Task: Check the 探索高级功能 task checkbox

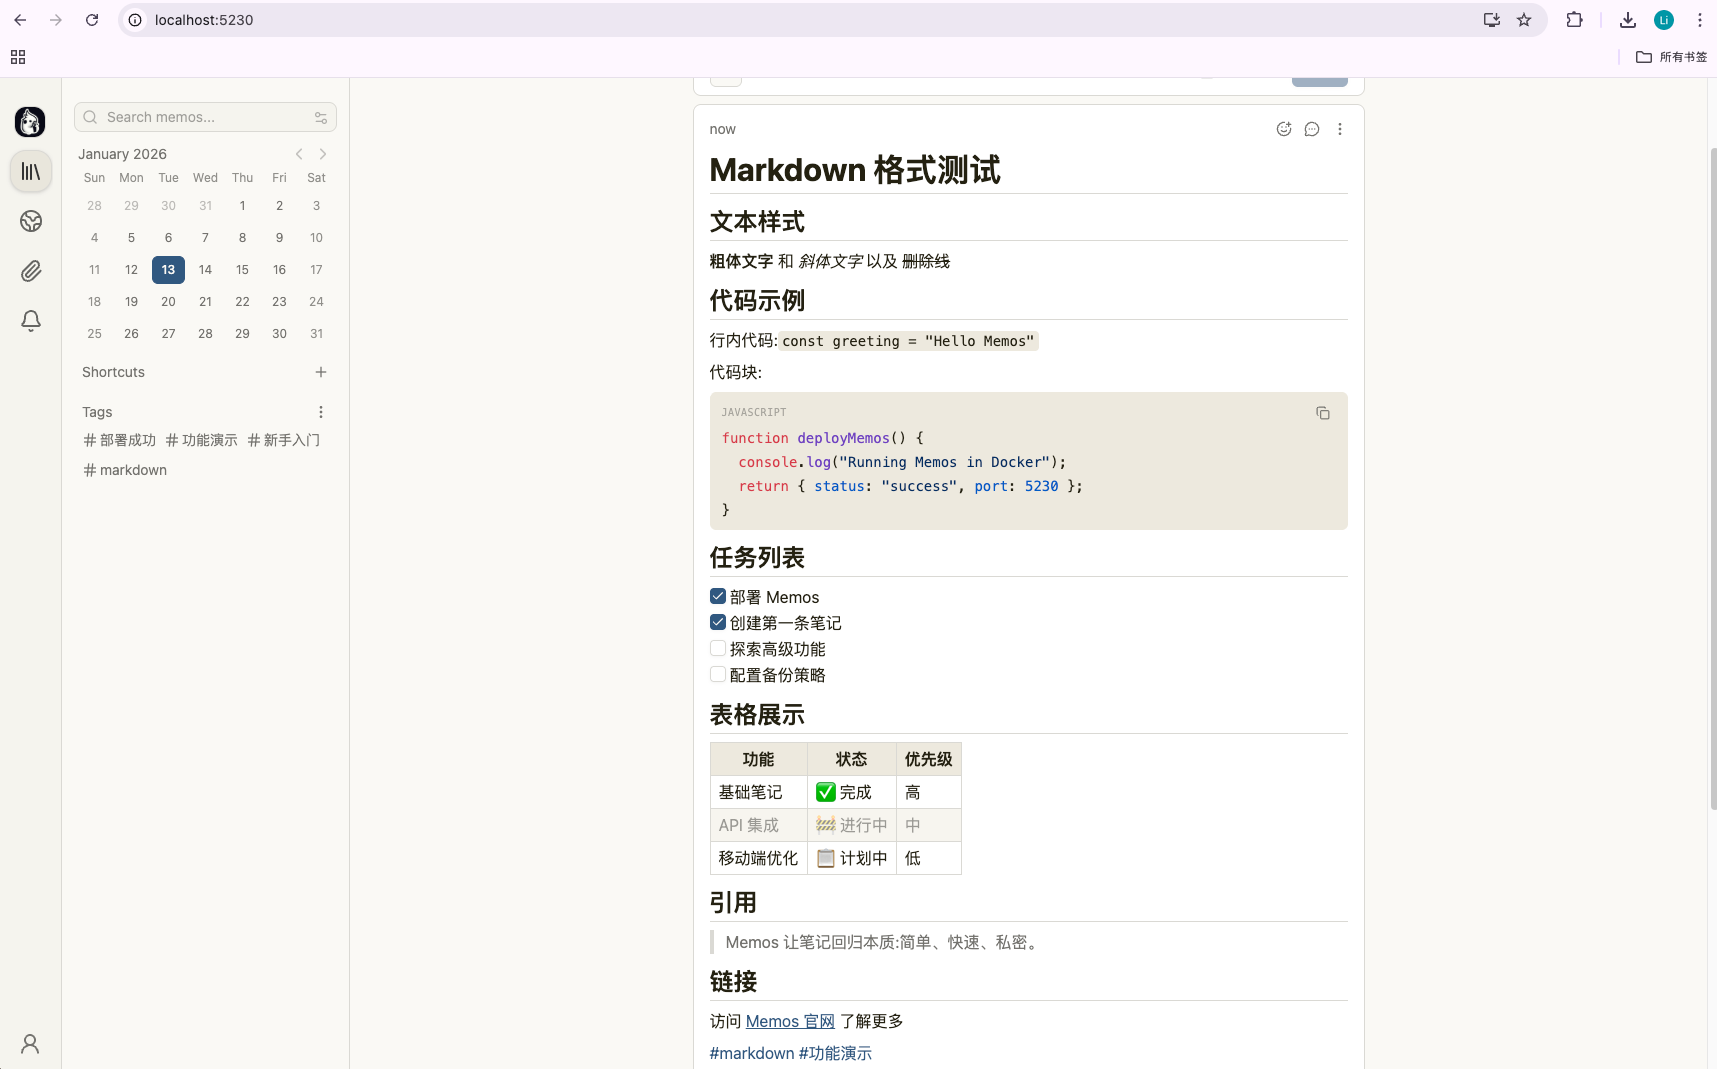Action: 718,648
